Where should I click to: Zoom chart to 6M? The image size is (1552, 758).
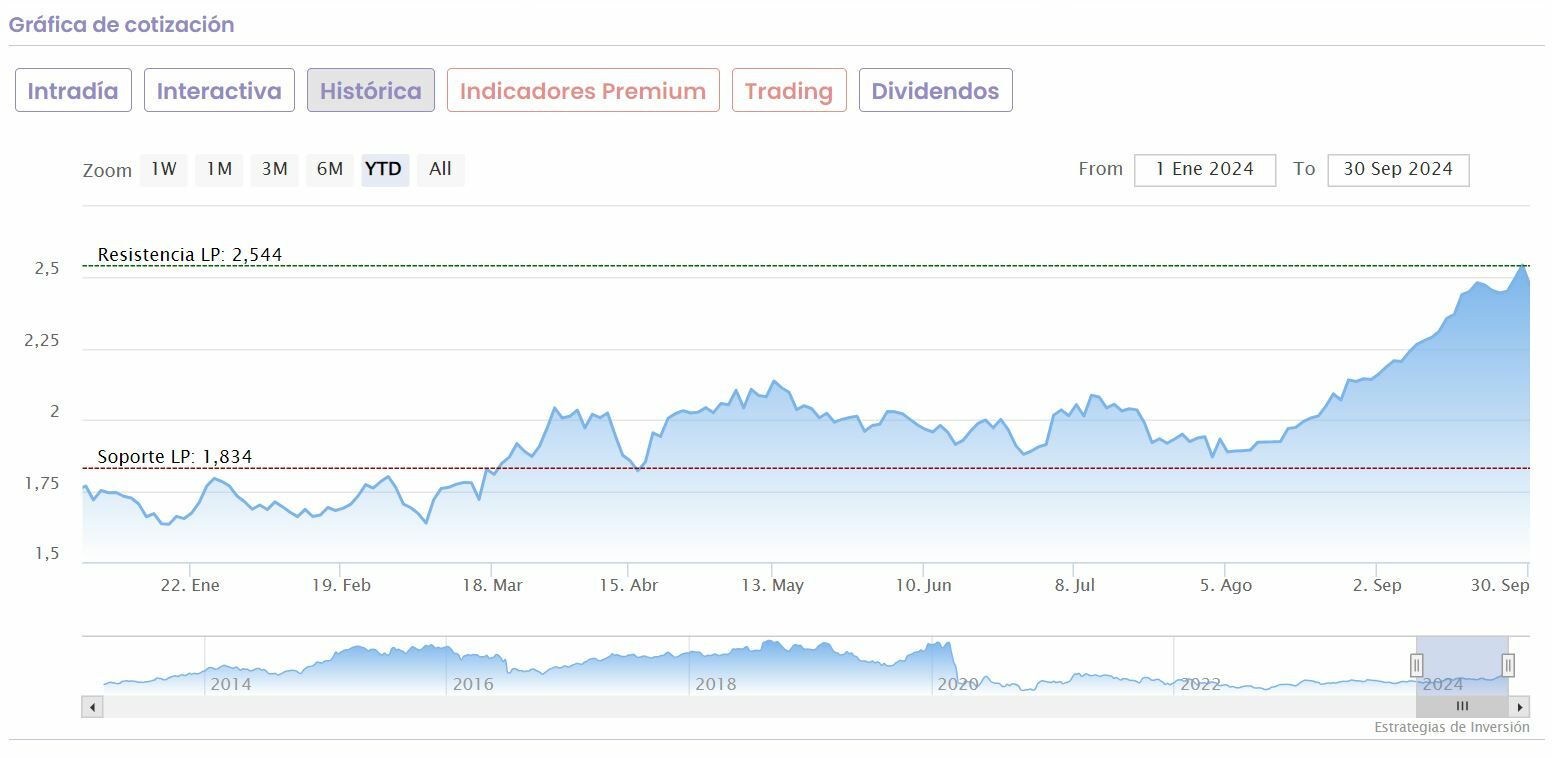330,170
